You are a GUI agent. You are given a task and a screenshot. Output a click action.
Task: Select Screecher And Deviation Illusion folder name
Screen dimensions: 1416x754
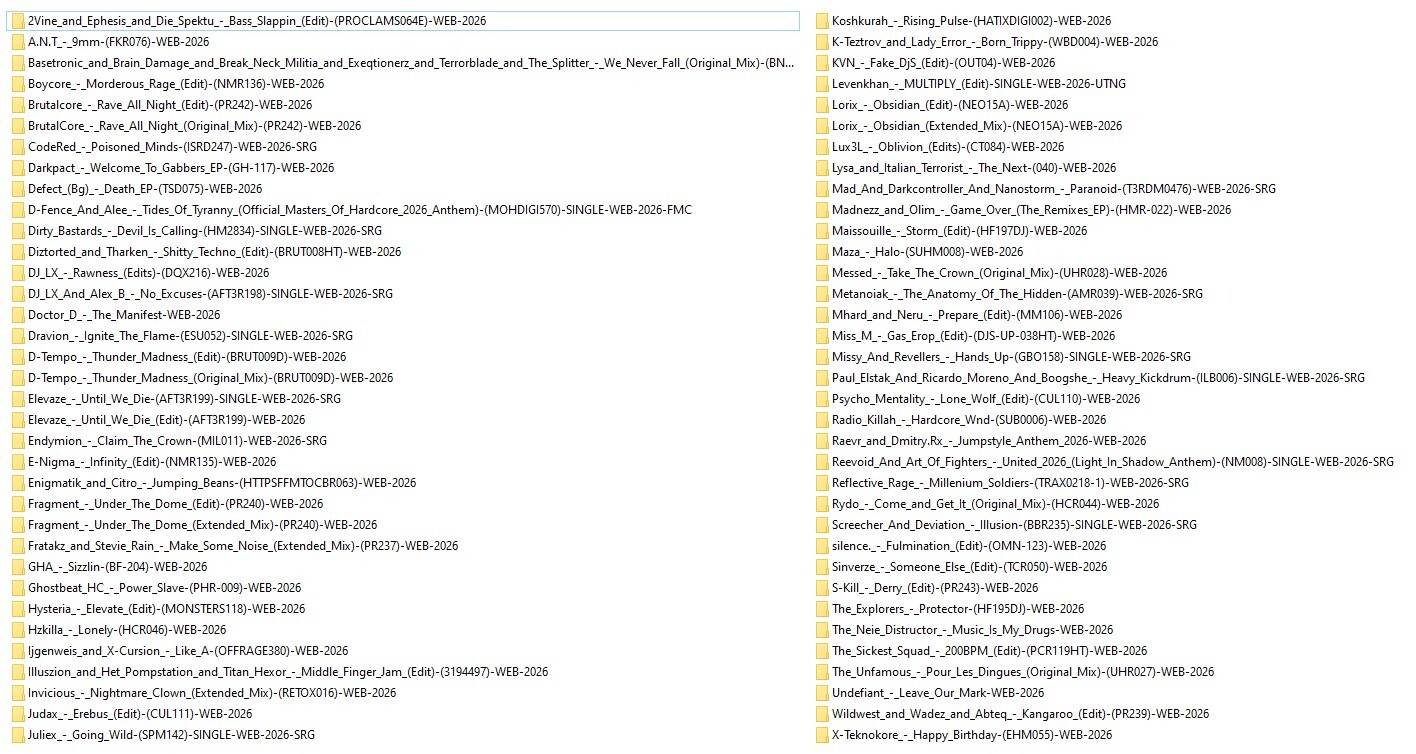point(1015,525)
